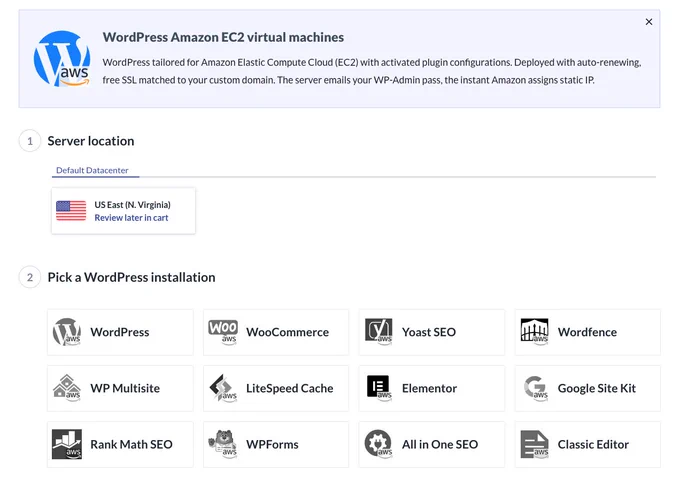Click the Yoast SEO aws icon

coord(379,332)
